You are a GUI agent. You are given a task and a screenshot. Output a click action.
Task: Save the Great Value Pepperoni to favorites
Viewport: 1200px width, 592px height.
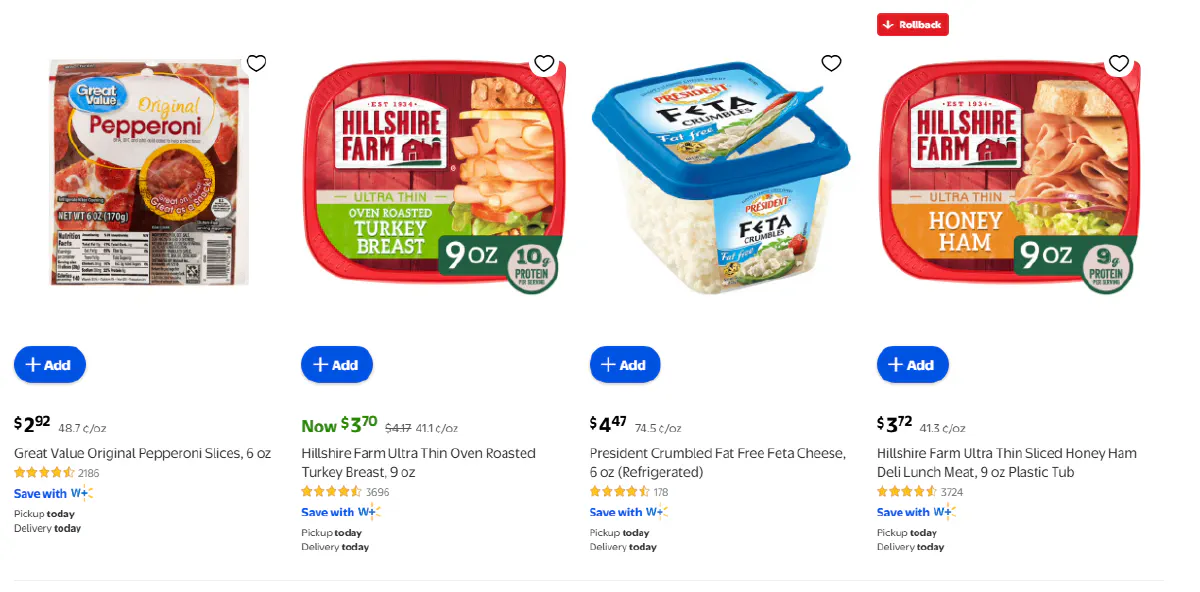click(256, 63)
